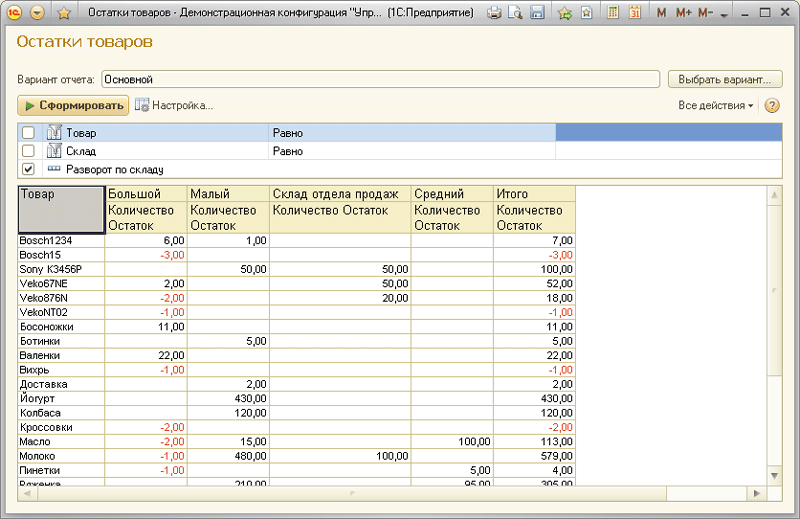Image resolution: width=800 pixels, height=519 pixels.
Task: Click the yellow help question mark icon
Action: tap(772, 105)
